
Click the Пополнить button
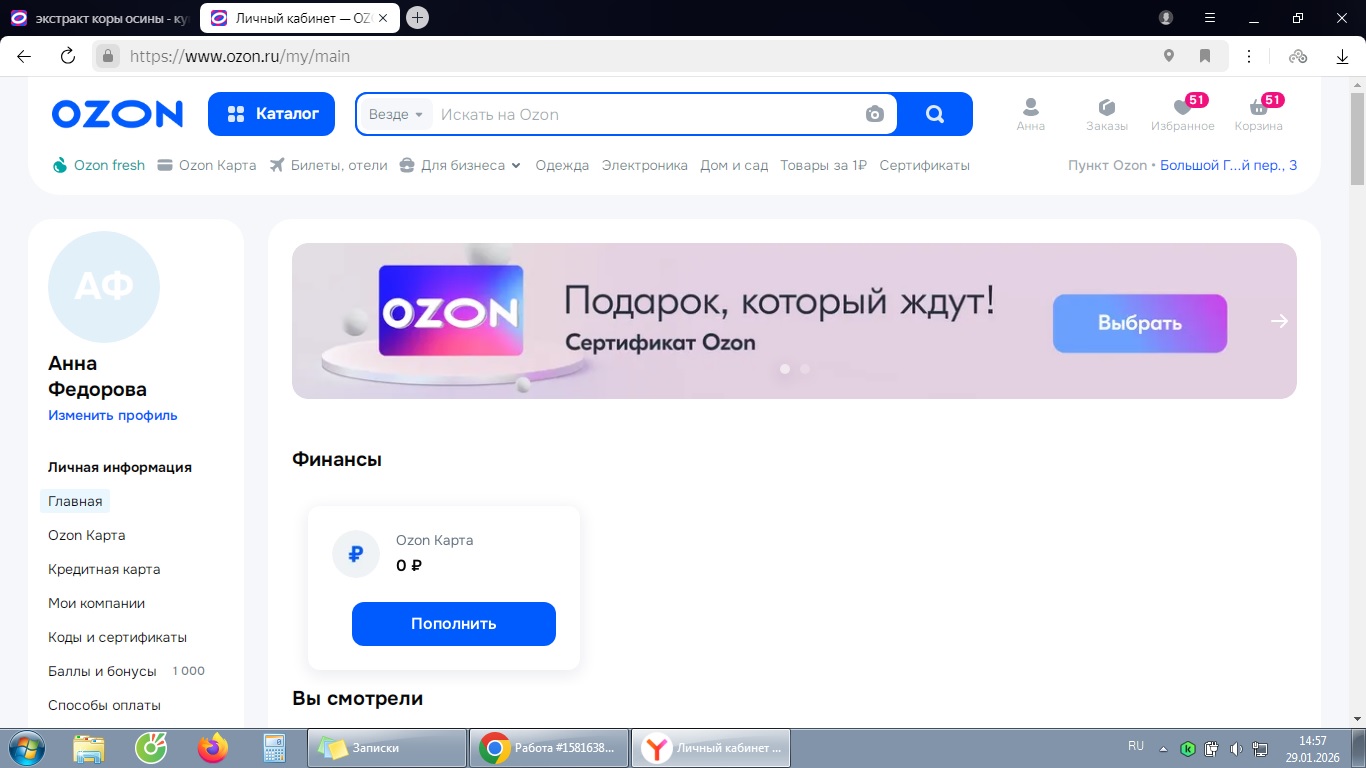(x=454, y=624)
